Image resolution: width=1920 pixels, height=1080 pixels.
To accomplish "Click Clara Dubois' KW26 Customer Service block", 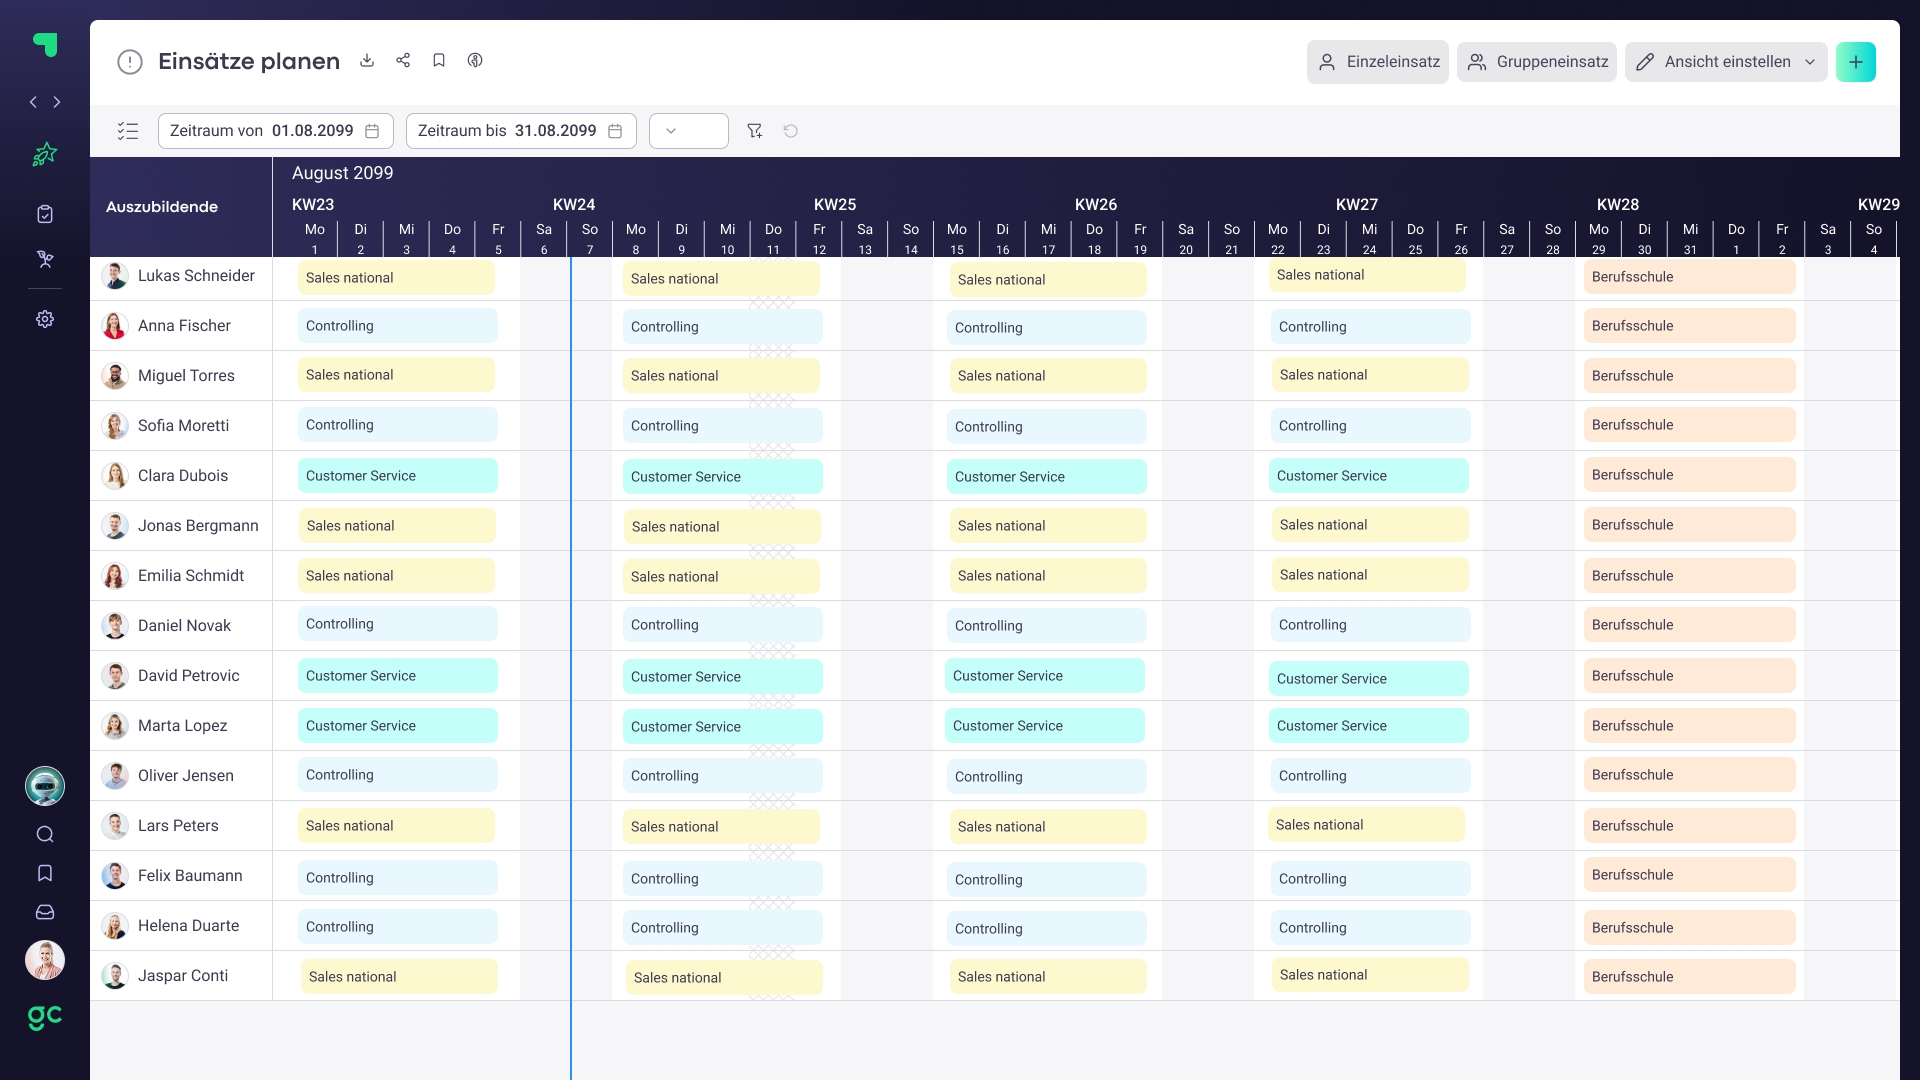I will coord(1046,477).
